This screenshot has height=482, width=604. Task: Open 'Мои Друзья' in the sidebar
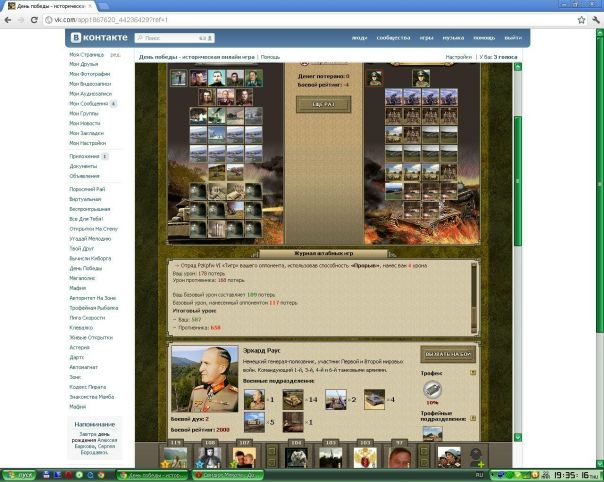[x=85, y=64]
